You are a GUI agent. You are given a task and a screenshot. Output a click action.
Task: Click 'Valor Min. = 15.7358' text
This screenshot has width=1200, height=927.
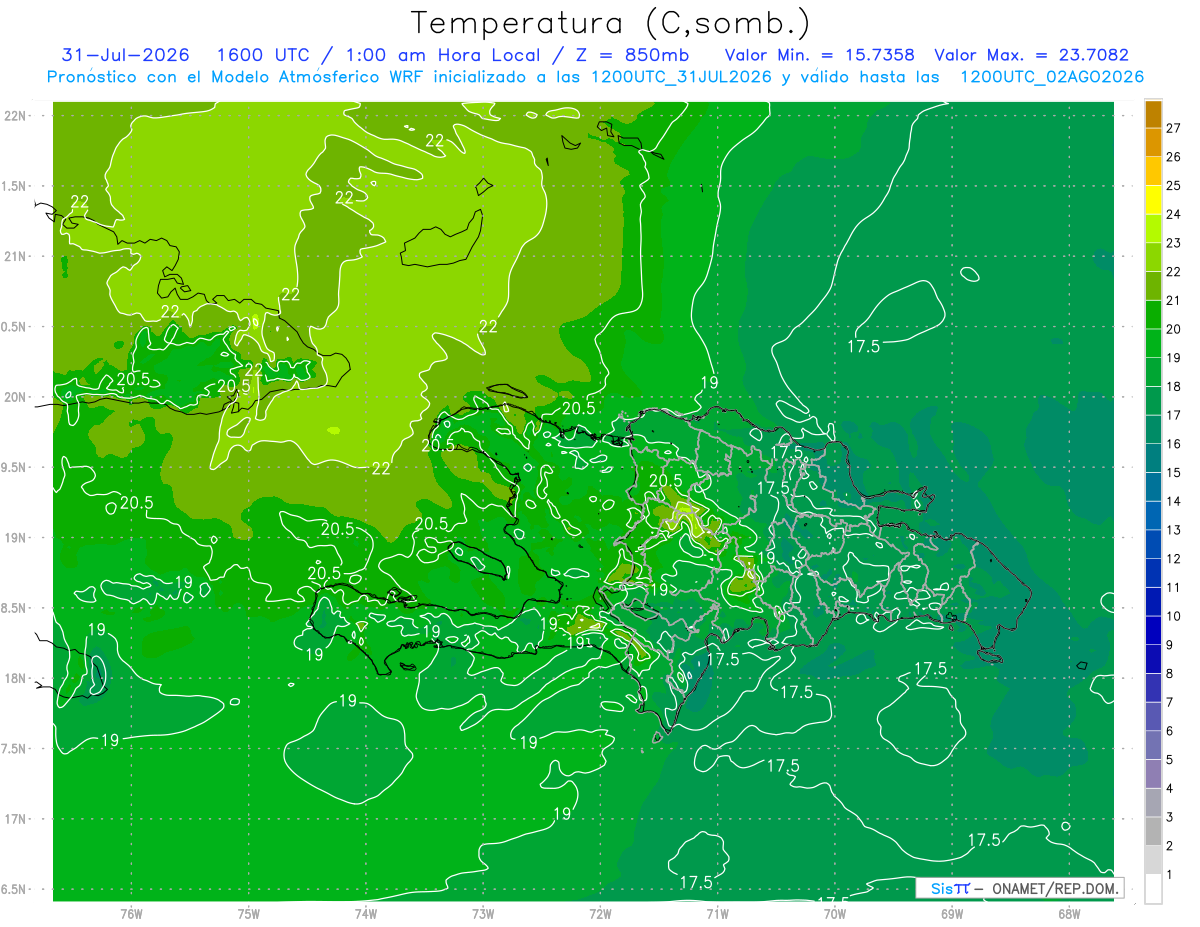(819, 55)
